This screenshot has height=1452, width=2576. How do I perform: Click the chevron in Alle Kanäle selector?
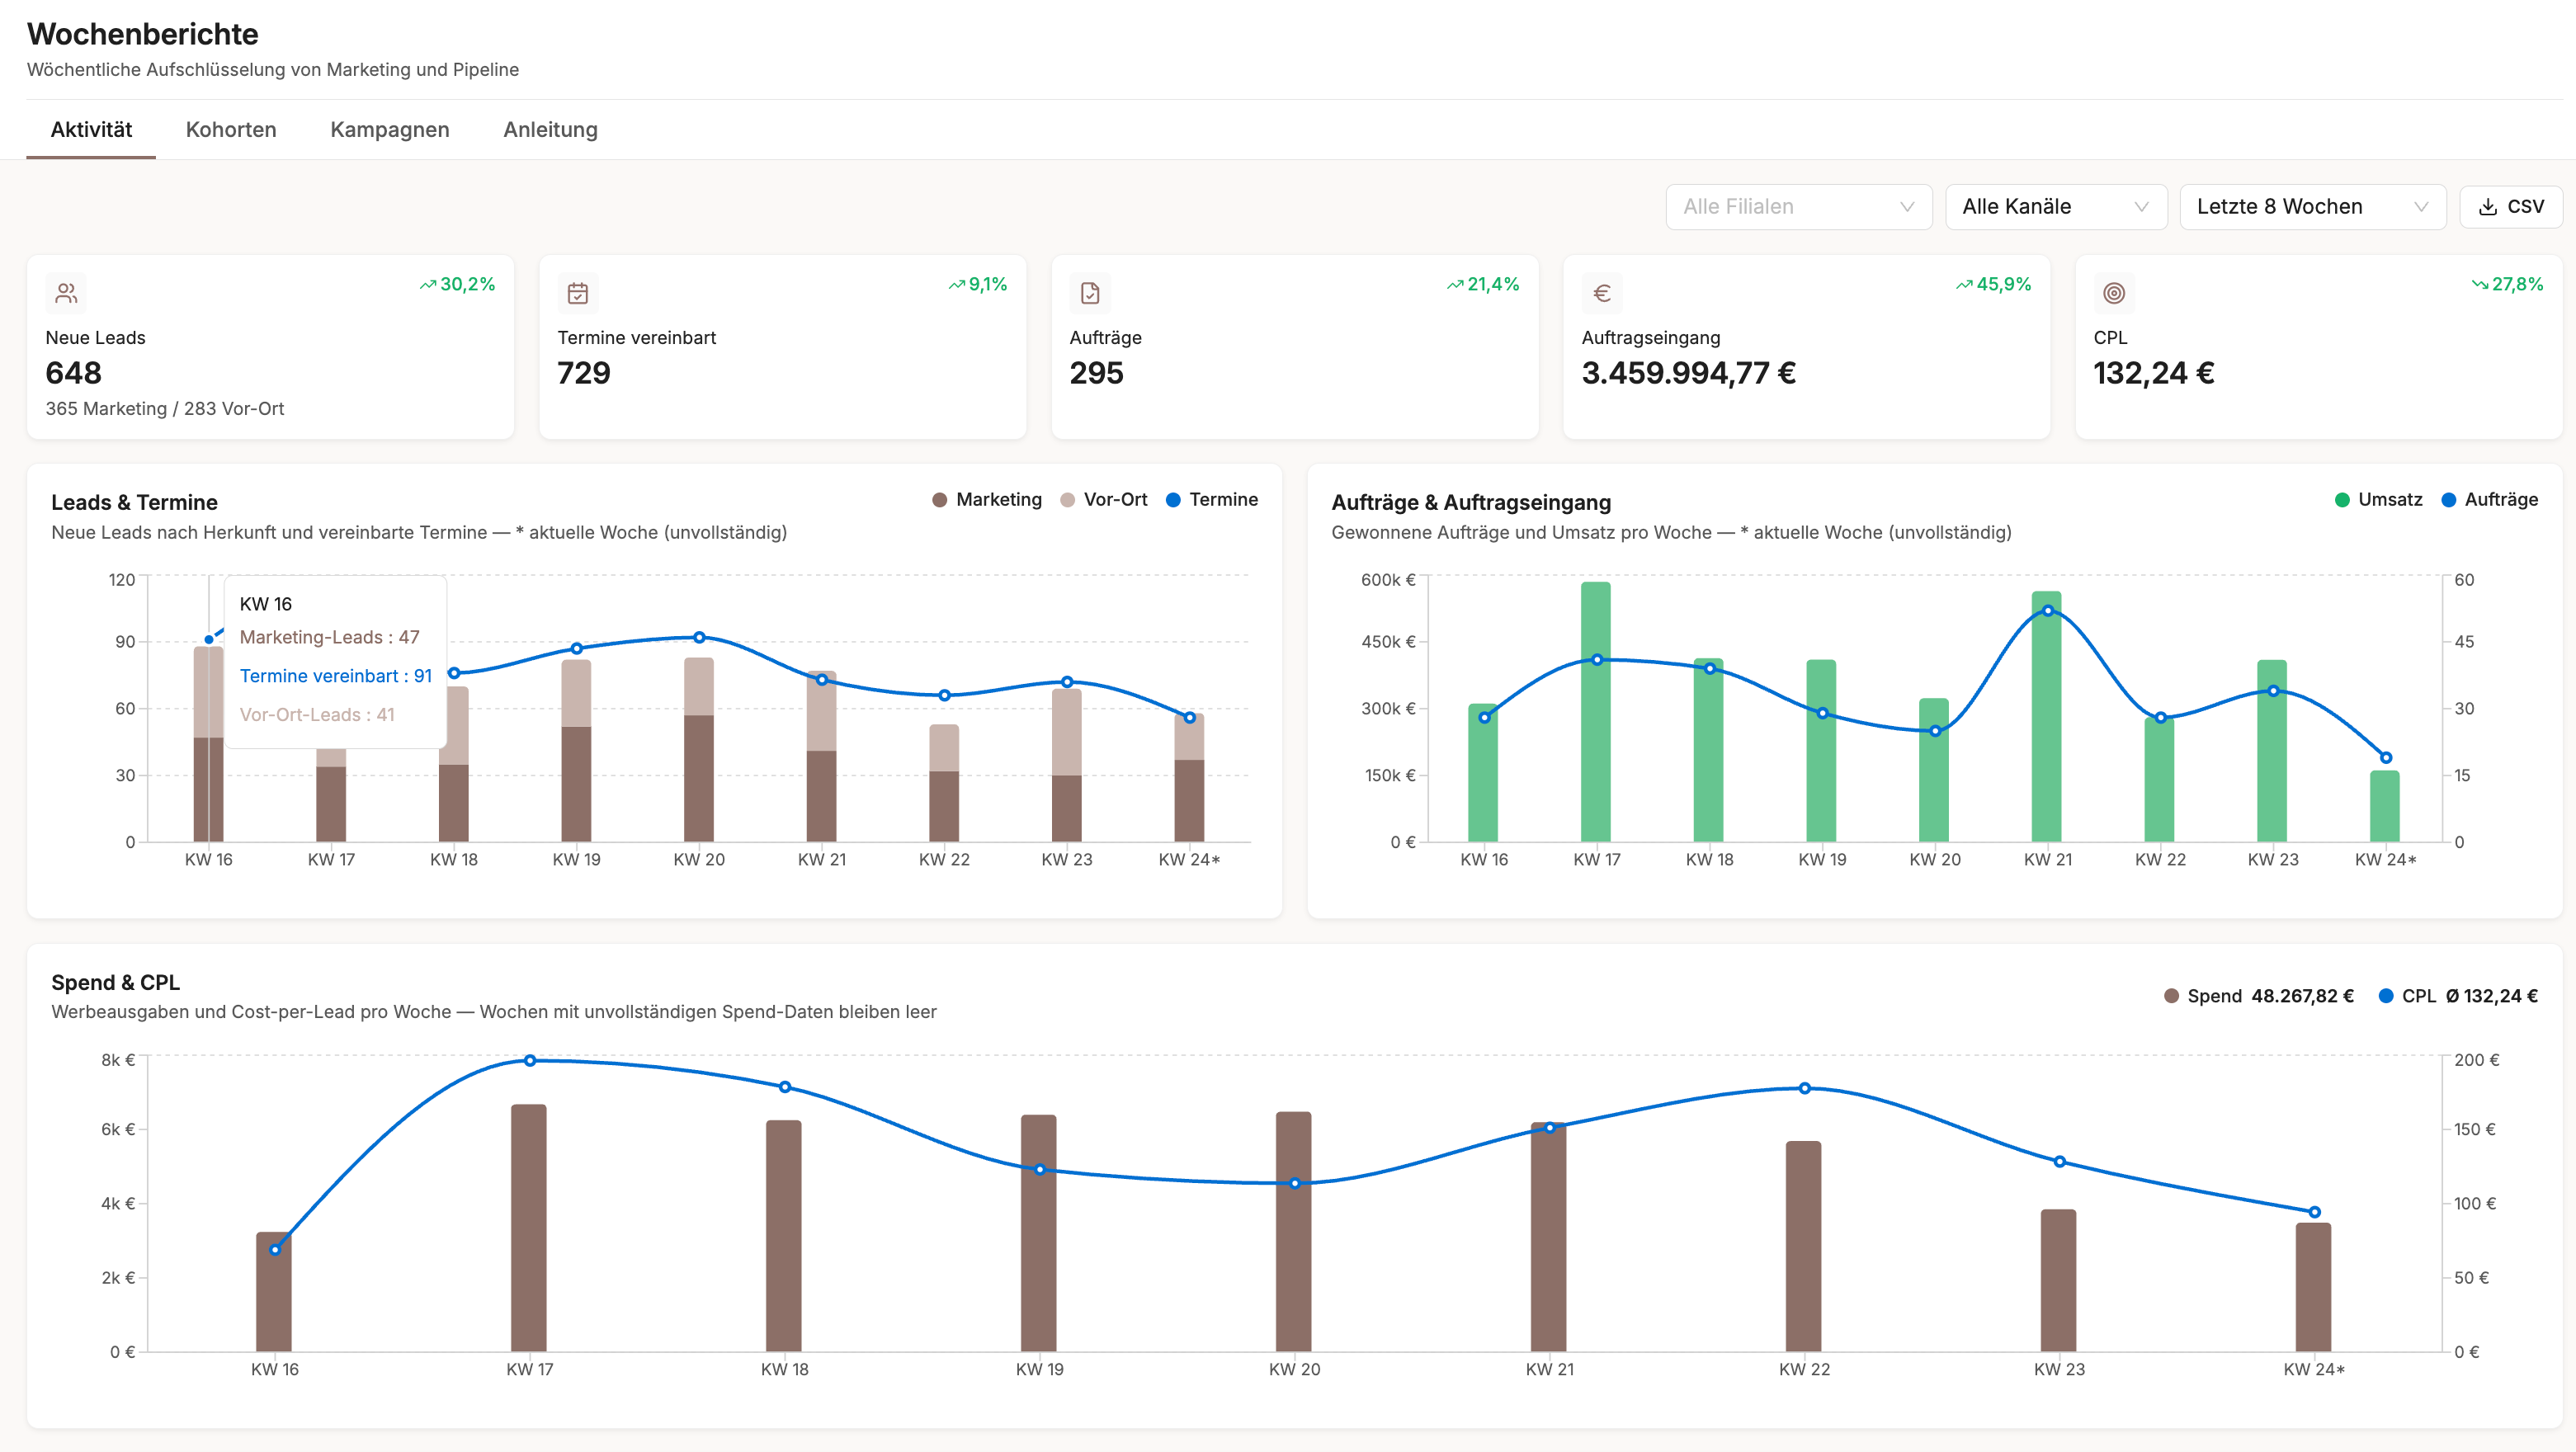(x=2141, y=207)
